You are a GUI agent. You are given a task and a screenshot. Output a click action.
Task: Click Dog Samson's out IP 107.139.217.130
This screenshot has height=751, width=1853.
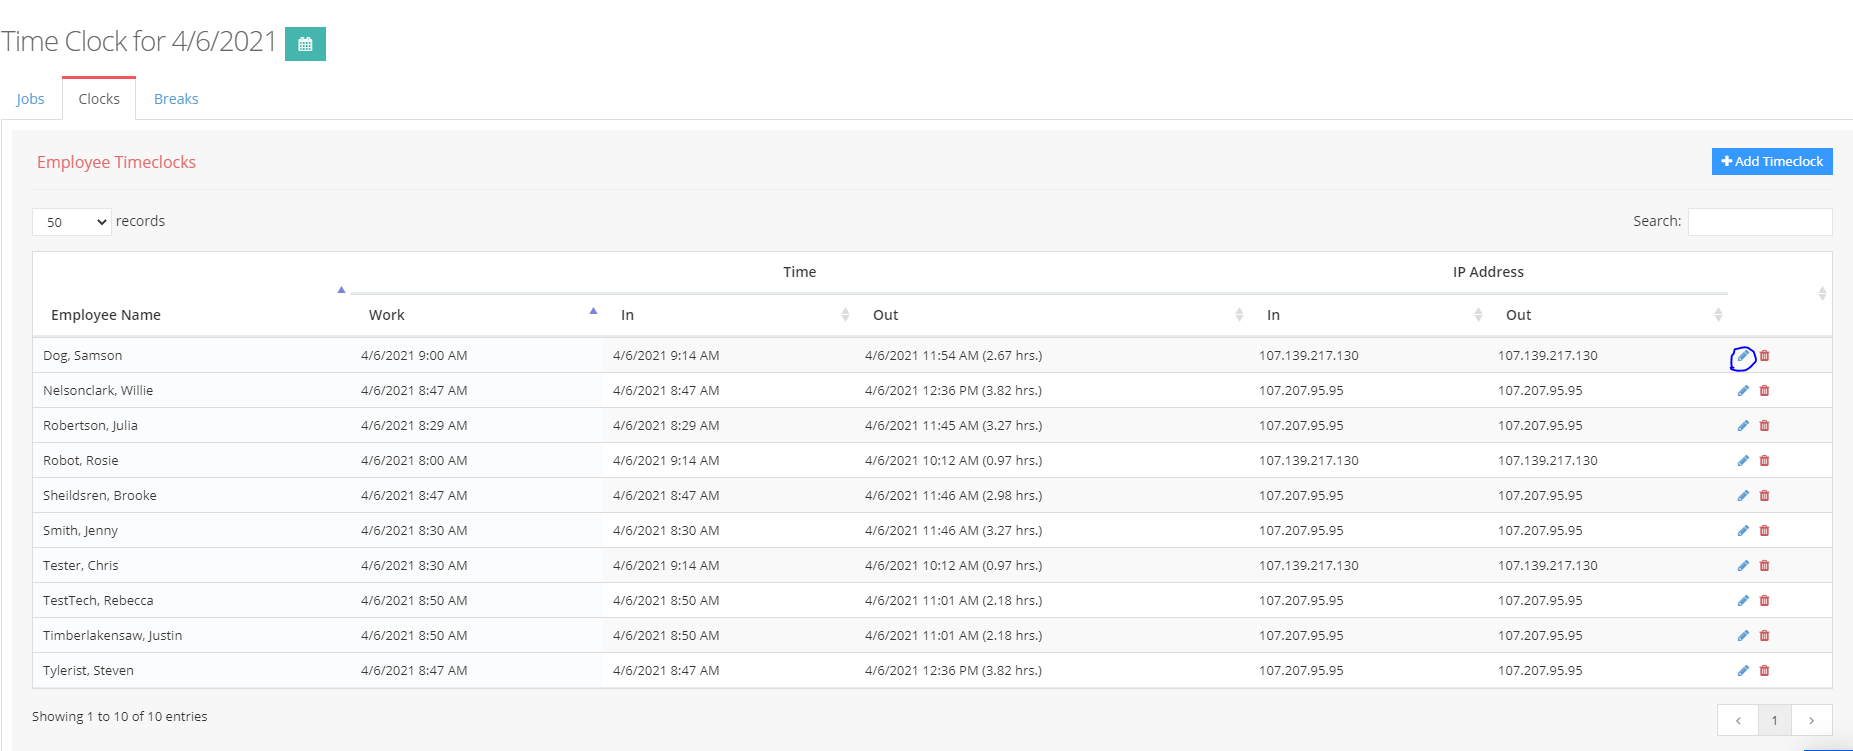click(x=1548, y=356)
